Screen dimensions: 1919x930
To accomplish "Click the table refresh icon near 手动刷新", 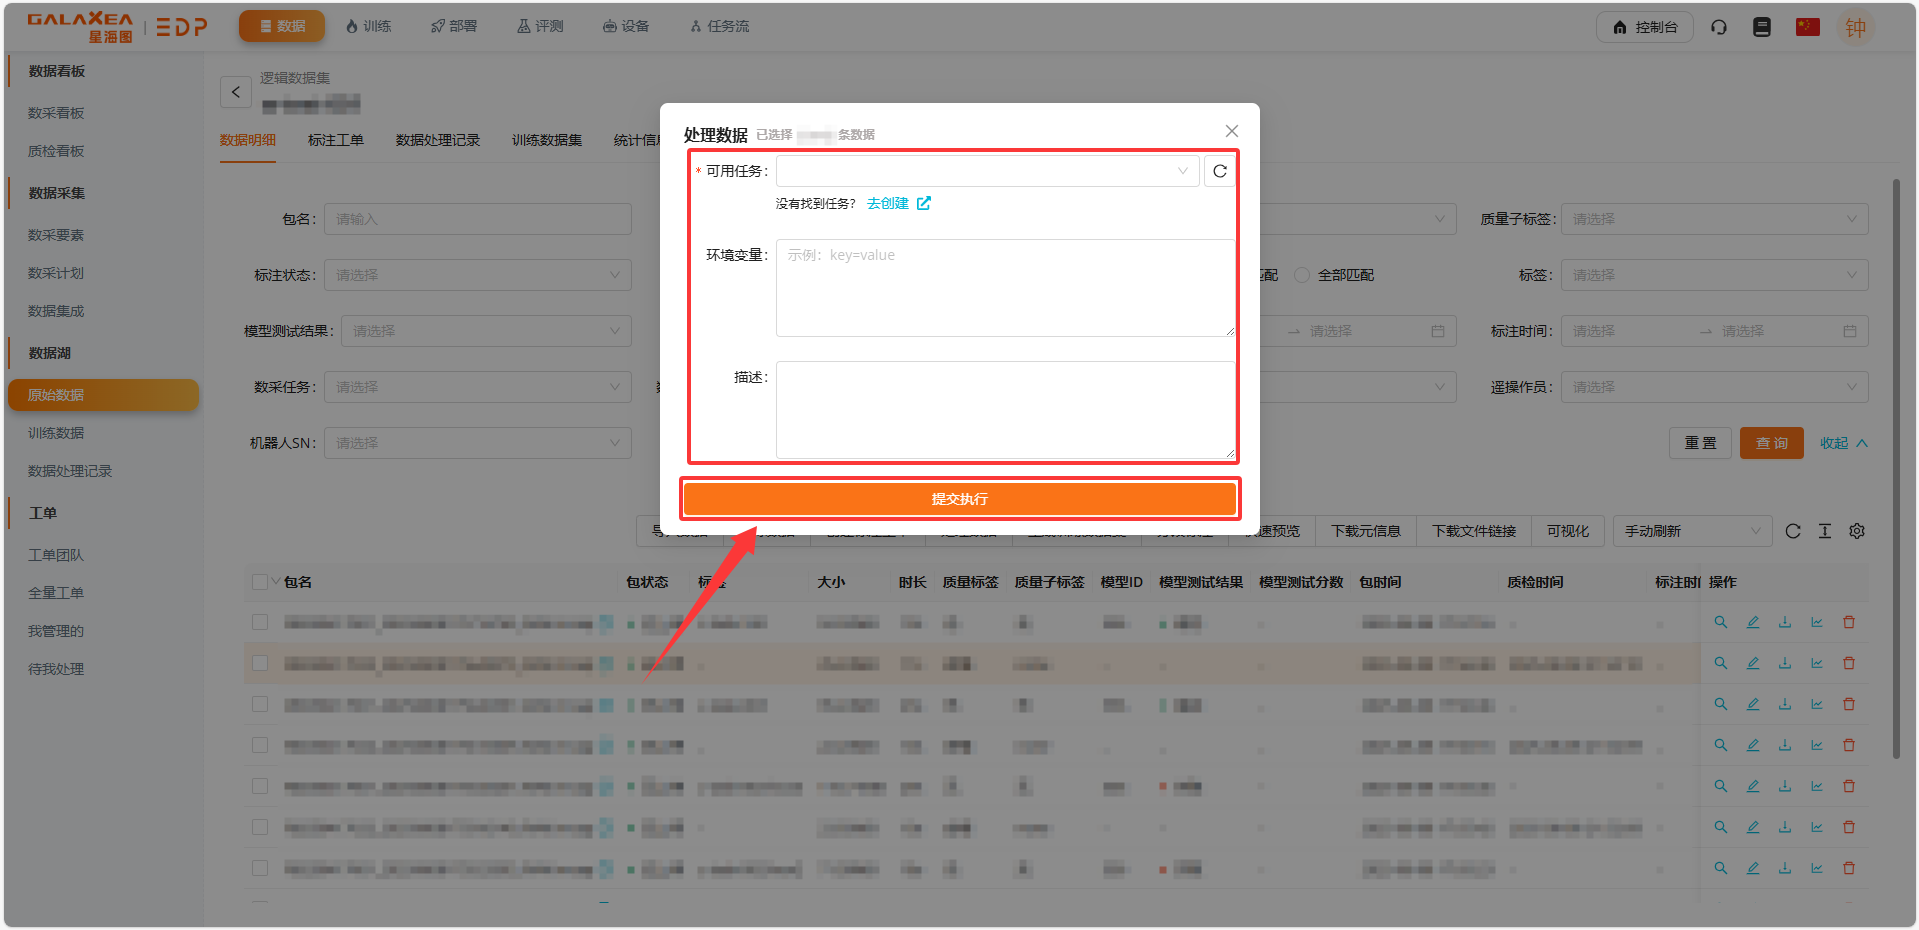I will [x=1793, y=531].
